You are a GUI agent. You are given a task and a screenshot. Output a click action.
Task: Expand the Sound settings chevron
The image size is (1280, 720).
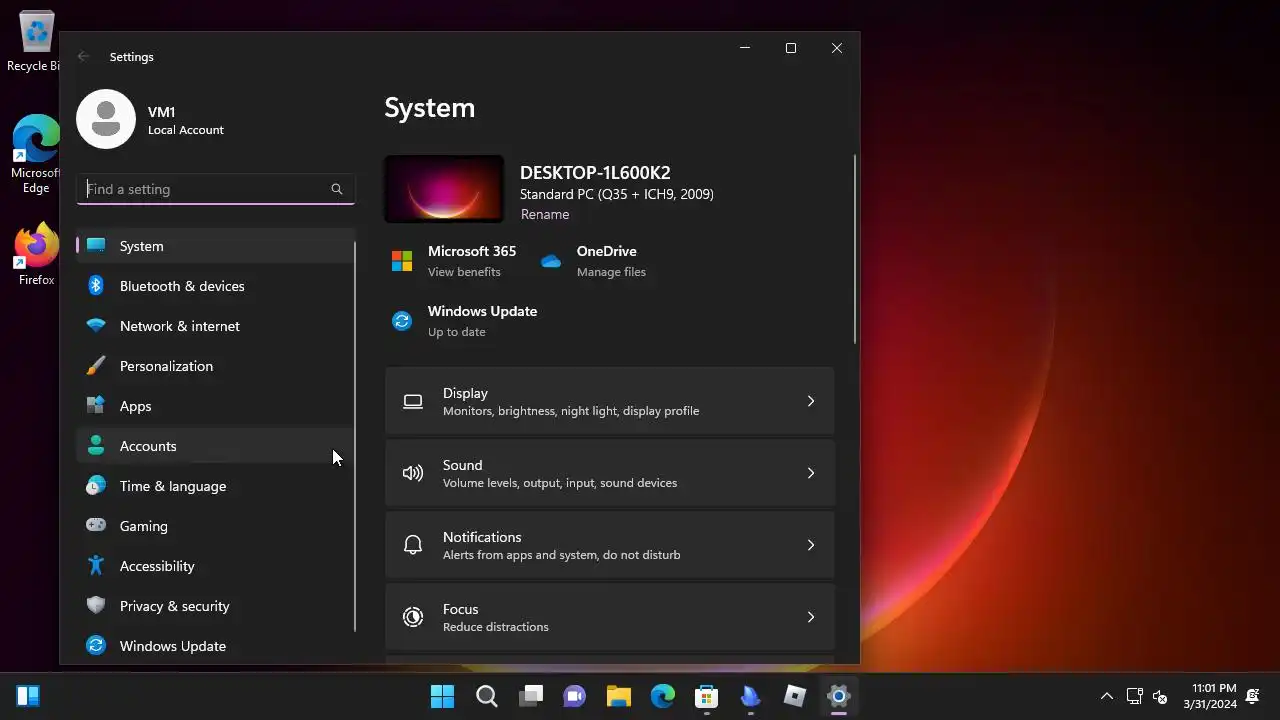coord(811,473)
